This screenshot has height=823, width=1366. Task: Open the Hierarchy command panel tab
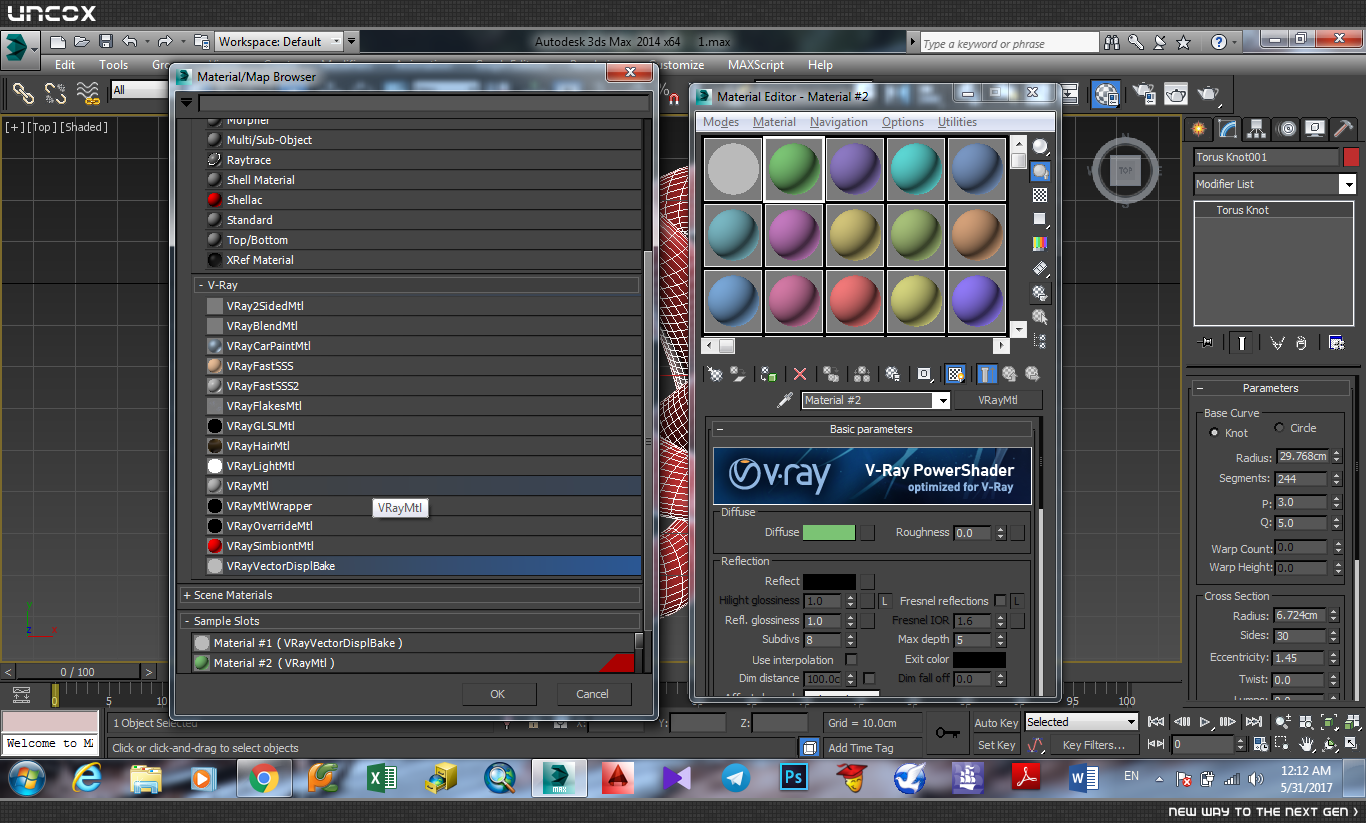coord(1257,128)
